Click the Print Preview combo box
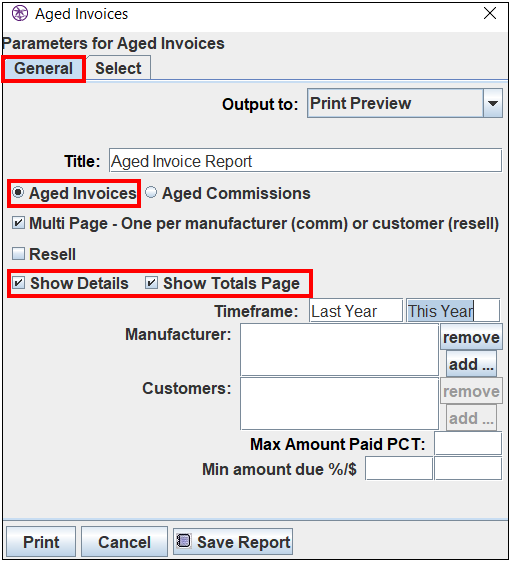 [405, 103]
